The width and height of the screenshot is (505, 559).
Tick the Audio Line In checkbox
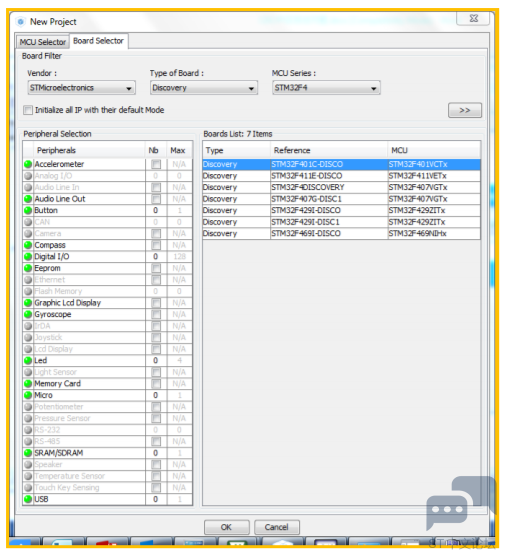point(156,188)
